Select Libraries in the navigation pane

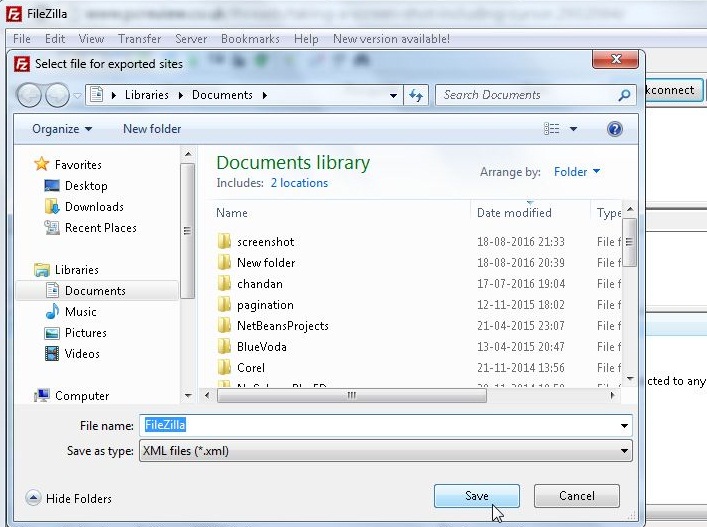coord(66,270)
